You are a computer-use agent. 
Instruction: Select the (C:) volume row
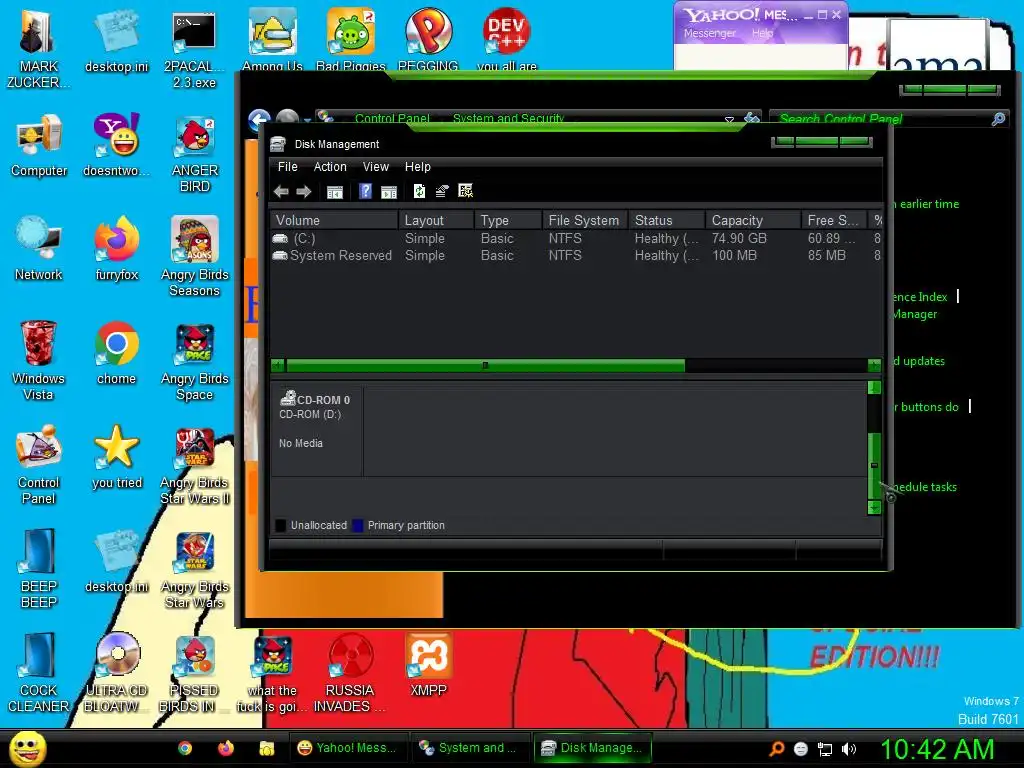(576, 238)
